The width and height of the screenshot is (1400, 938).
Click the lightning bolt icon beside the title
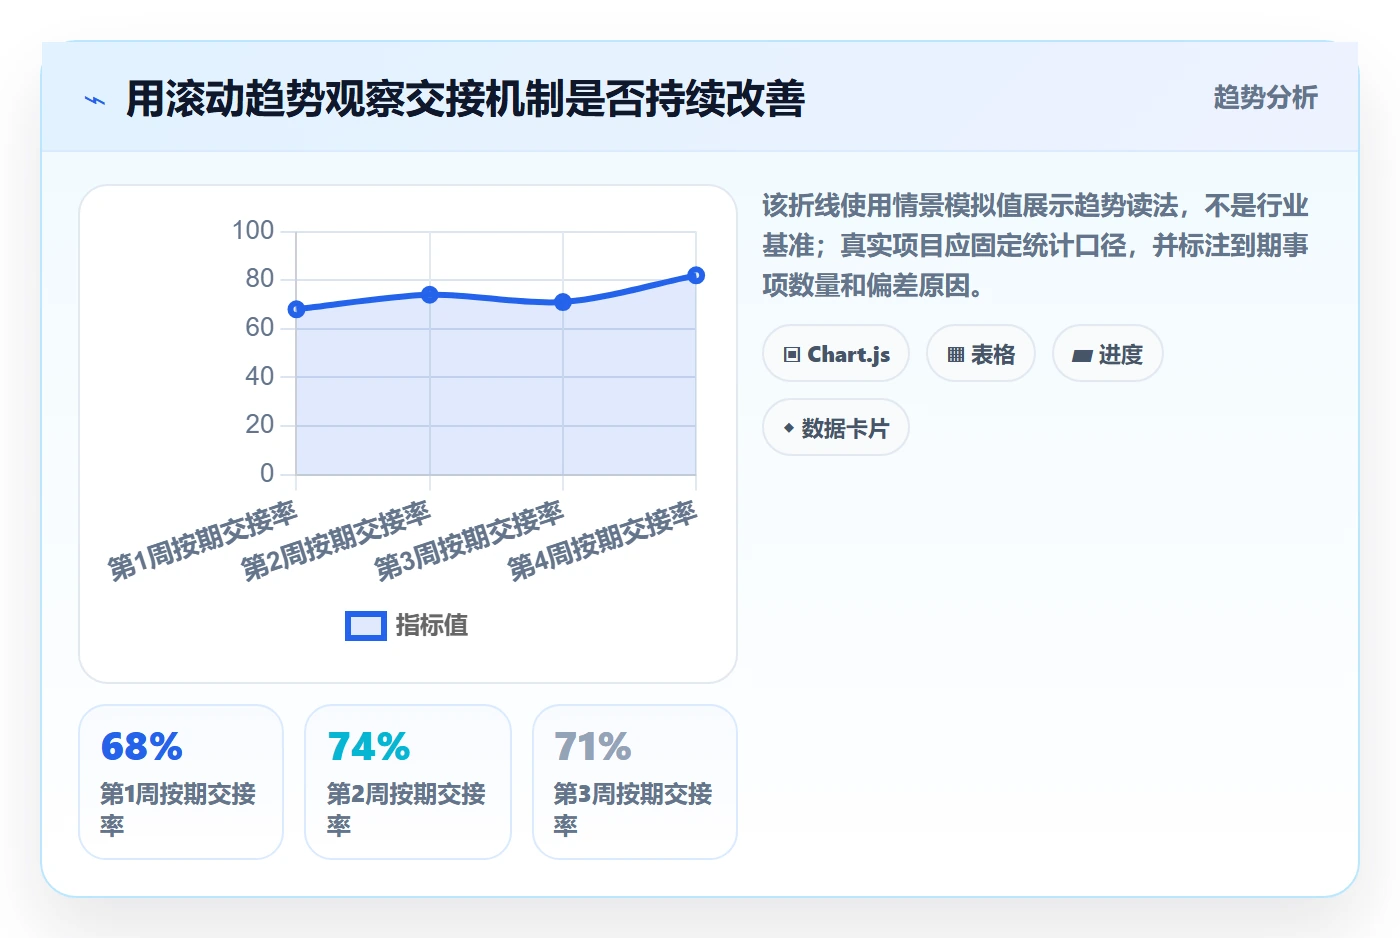[x=95, y=100]
